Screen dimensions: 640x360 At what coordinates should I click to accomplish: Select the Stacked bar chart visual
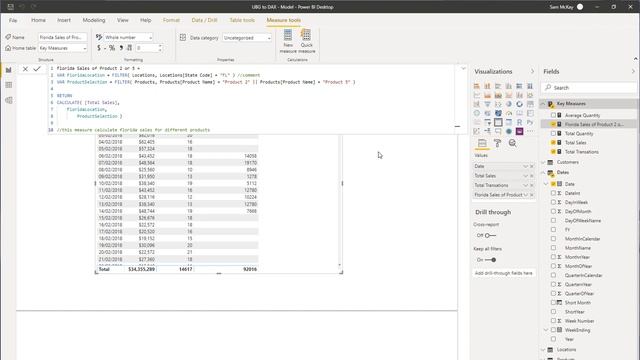[x=477, y=86]
